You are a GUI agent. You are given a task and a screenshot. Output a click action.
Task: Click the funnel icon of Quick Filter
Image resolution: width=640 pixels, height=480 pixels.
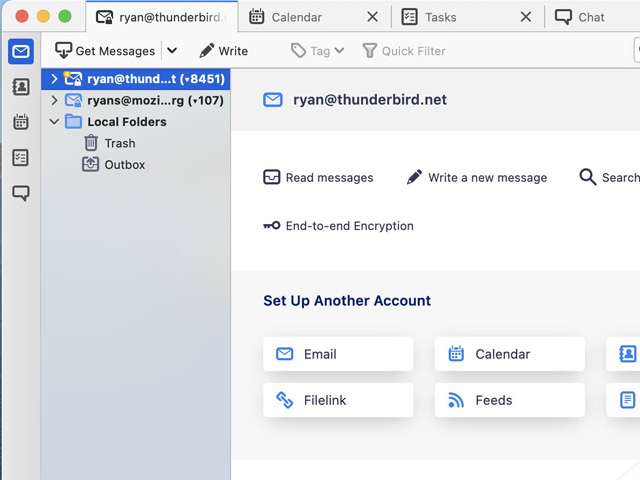point(370,51)
